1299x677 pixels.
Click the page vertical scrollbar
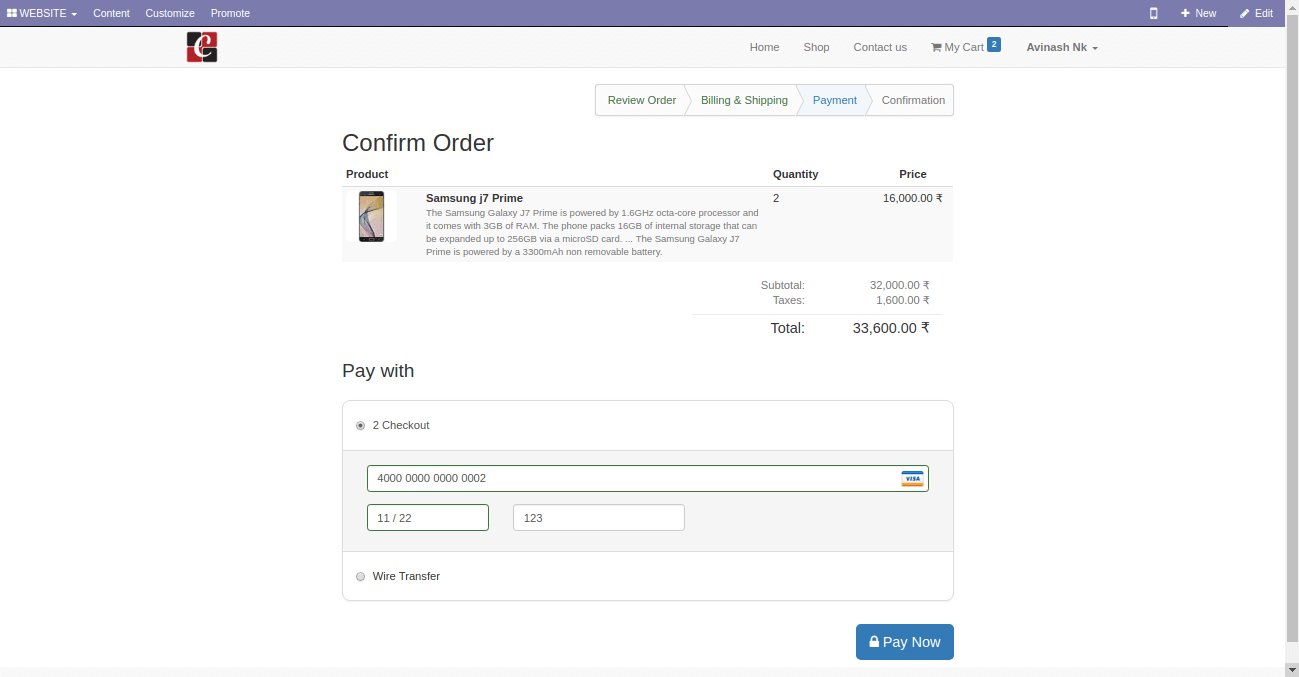1292,330
